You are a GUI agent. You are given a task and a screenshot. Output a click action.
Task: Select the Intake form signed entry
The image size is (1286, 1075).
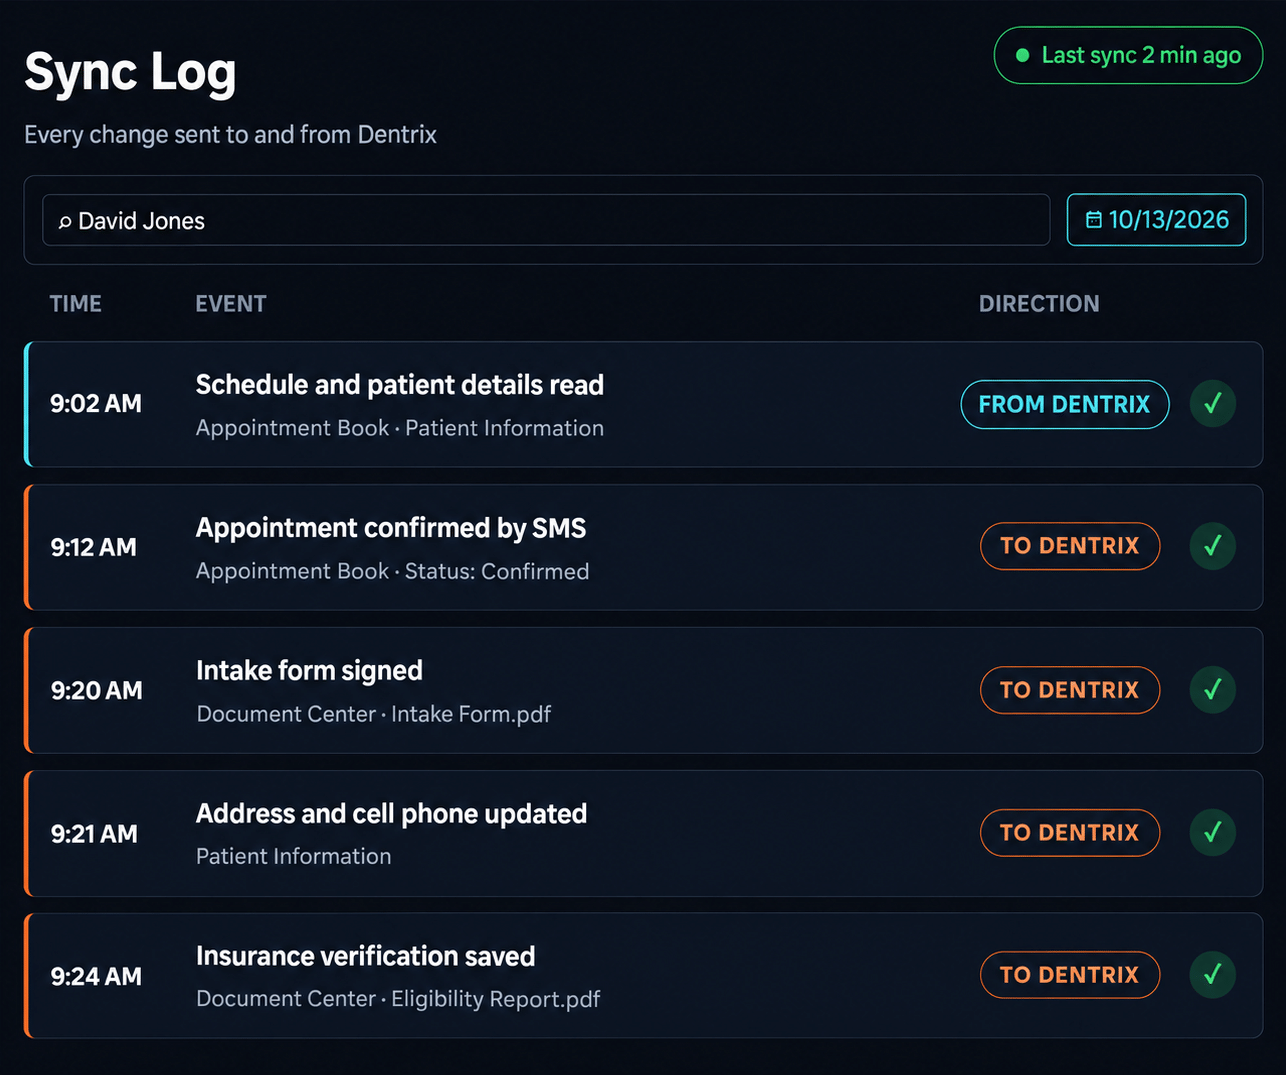pyautogui.click(x=644, y=690)
